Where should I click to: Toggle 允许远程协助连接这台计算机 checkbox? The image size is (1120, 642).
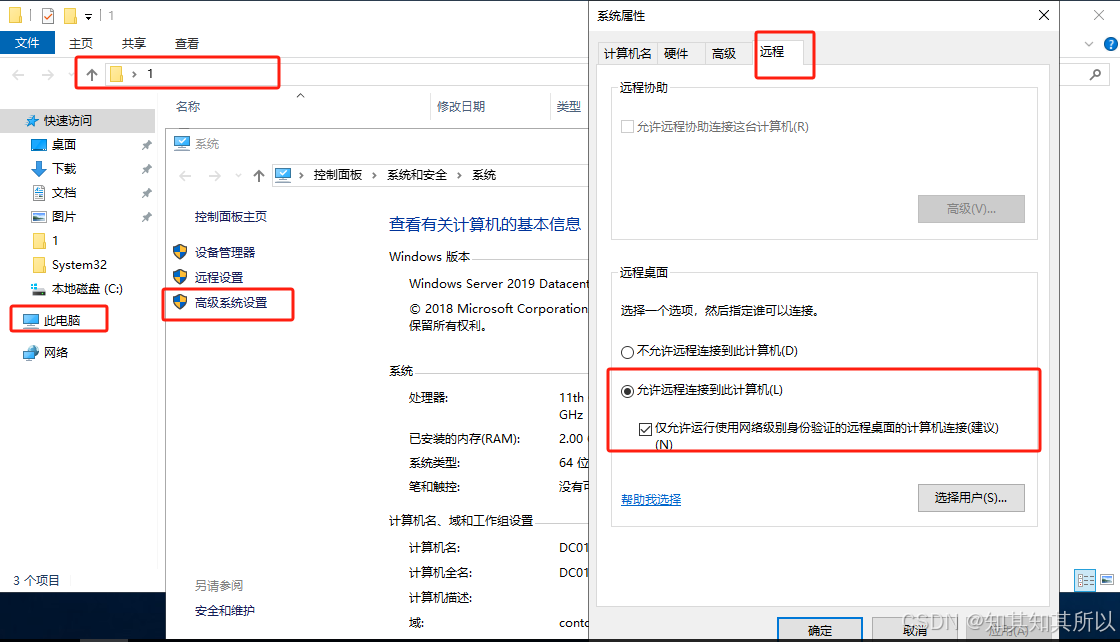click(x=627, y=127)
